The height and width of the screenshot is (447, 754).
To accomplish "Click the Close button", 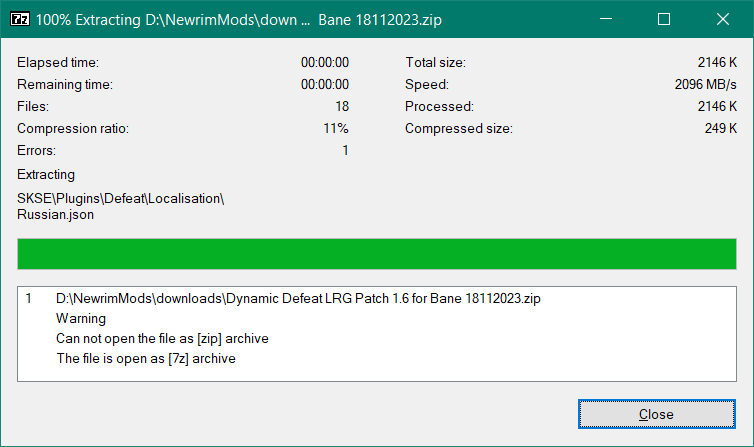I will tap(656, 414).
